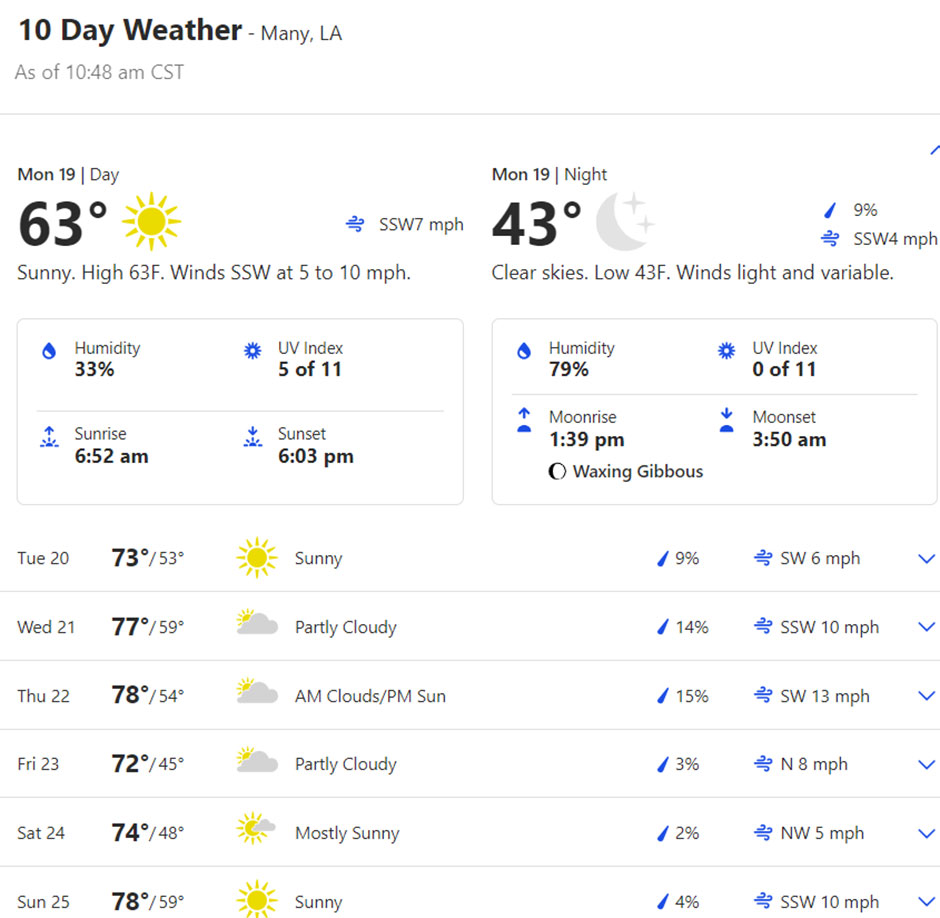Click the partly cloudy icon for Wed 21
The width and height of the screenshot is (940, 918).
257,624
